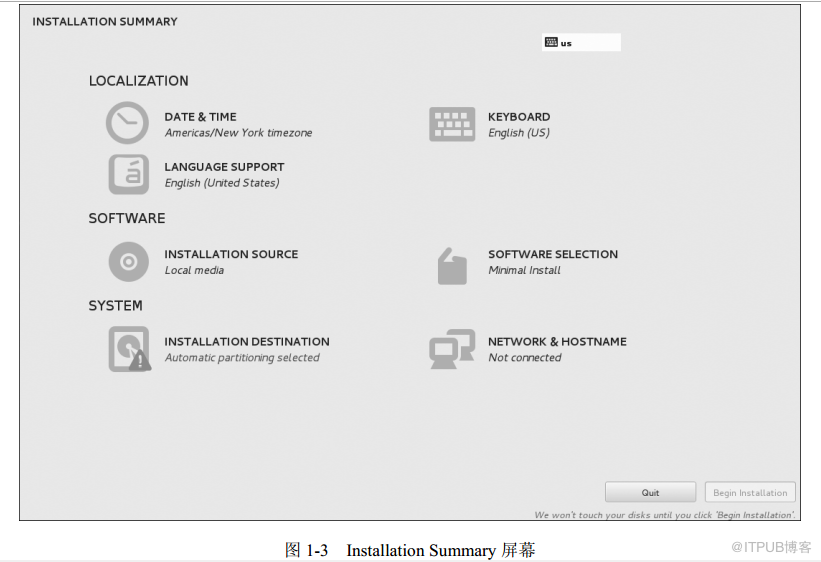
Task: Click 'Minimal Install' status text
Action: [x=524, y=270]
